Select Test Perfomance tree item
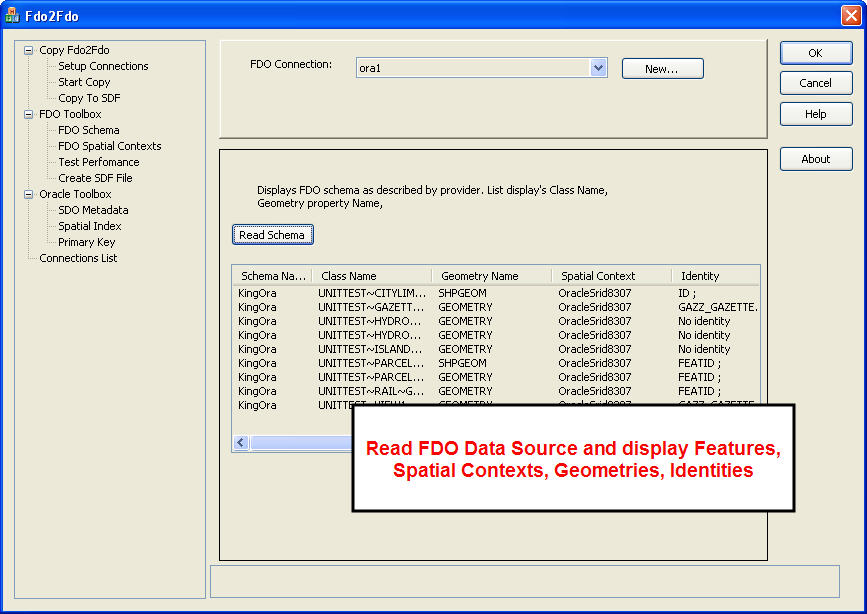 (98, 163)
